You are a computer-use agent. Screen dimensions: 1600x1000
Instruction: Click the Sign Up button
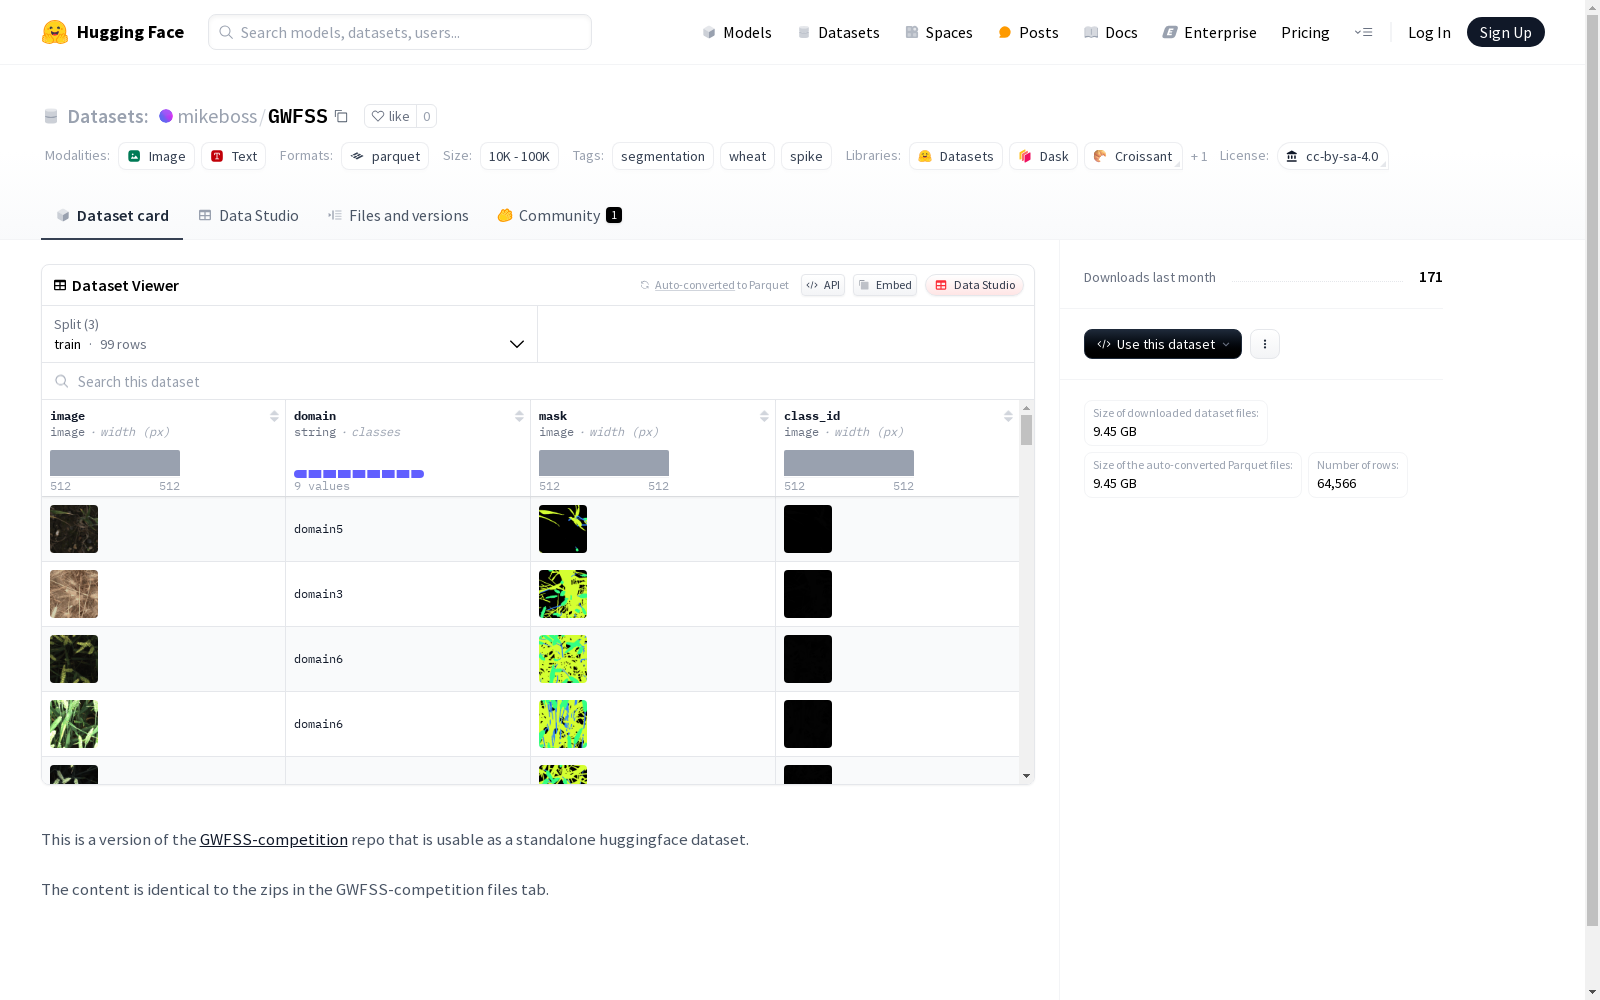tap(1506, 32)
